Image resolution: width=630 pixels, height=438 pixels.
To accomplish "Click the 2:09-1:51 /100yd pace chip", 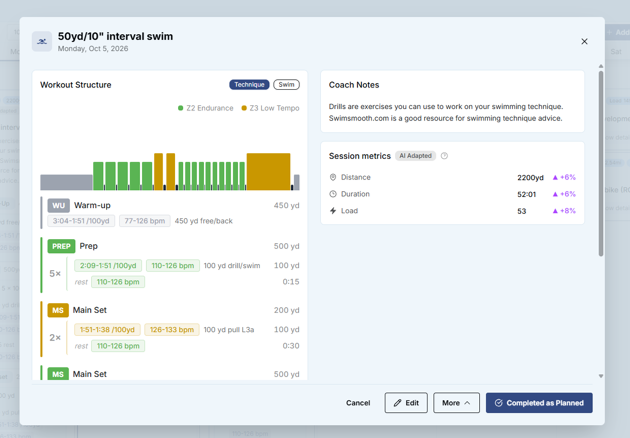I will coord(108,266).
